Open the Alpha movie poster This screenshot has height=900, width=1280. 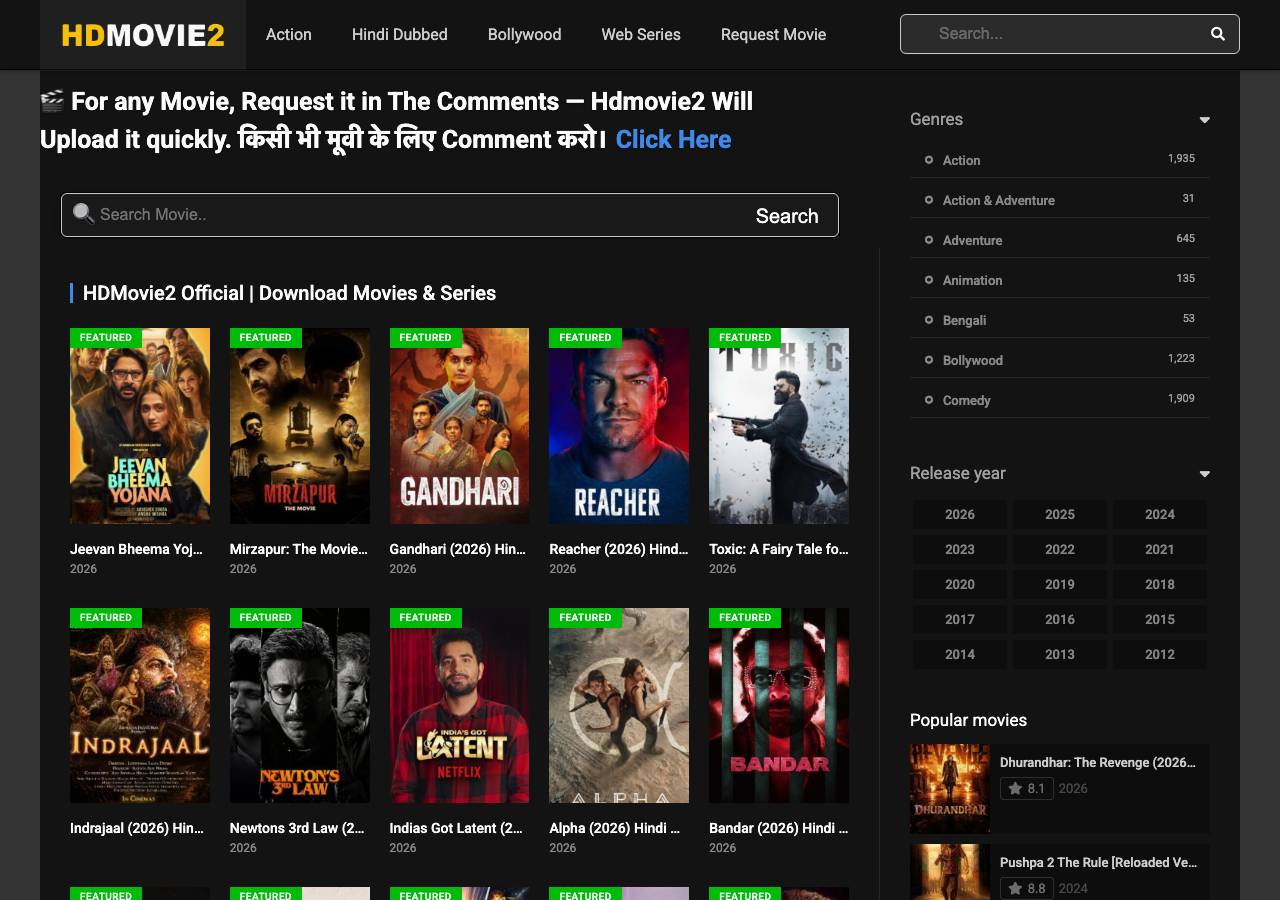point(619,705)
